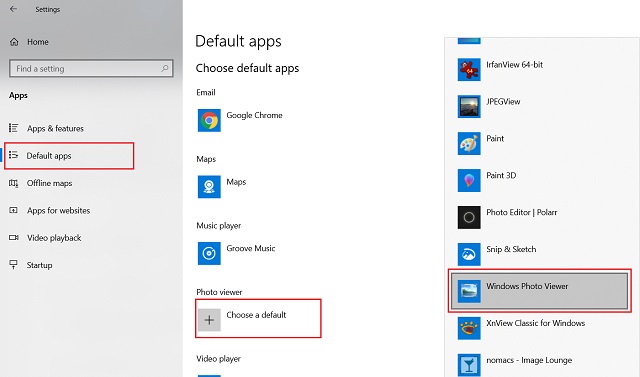Select the Windows Photo Viewer icon
640x377 pixels.
pos(469,291)
